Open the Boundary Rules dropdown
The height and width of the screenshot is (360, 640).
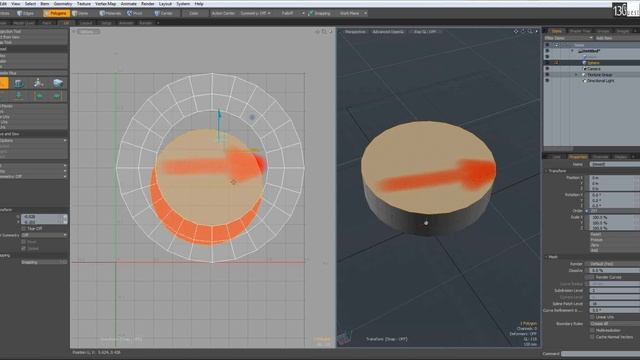pos(615,324)
